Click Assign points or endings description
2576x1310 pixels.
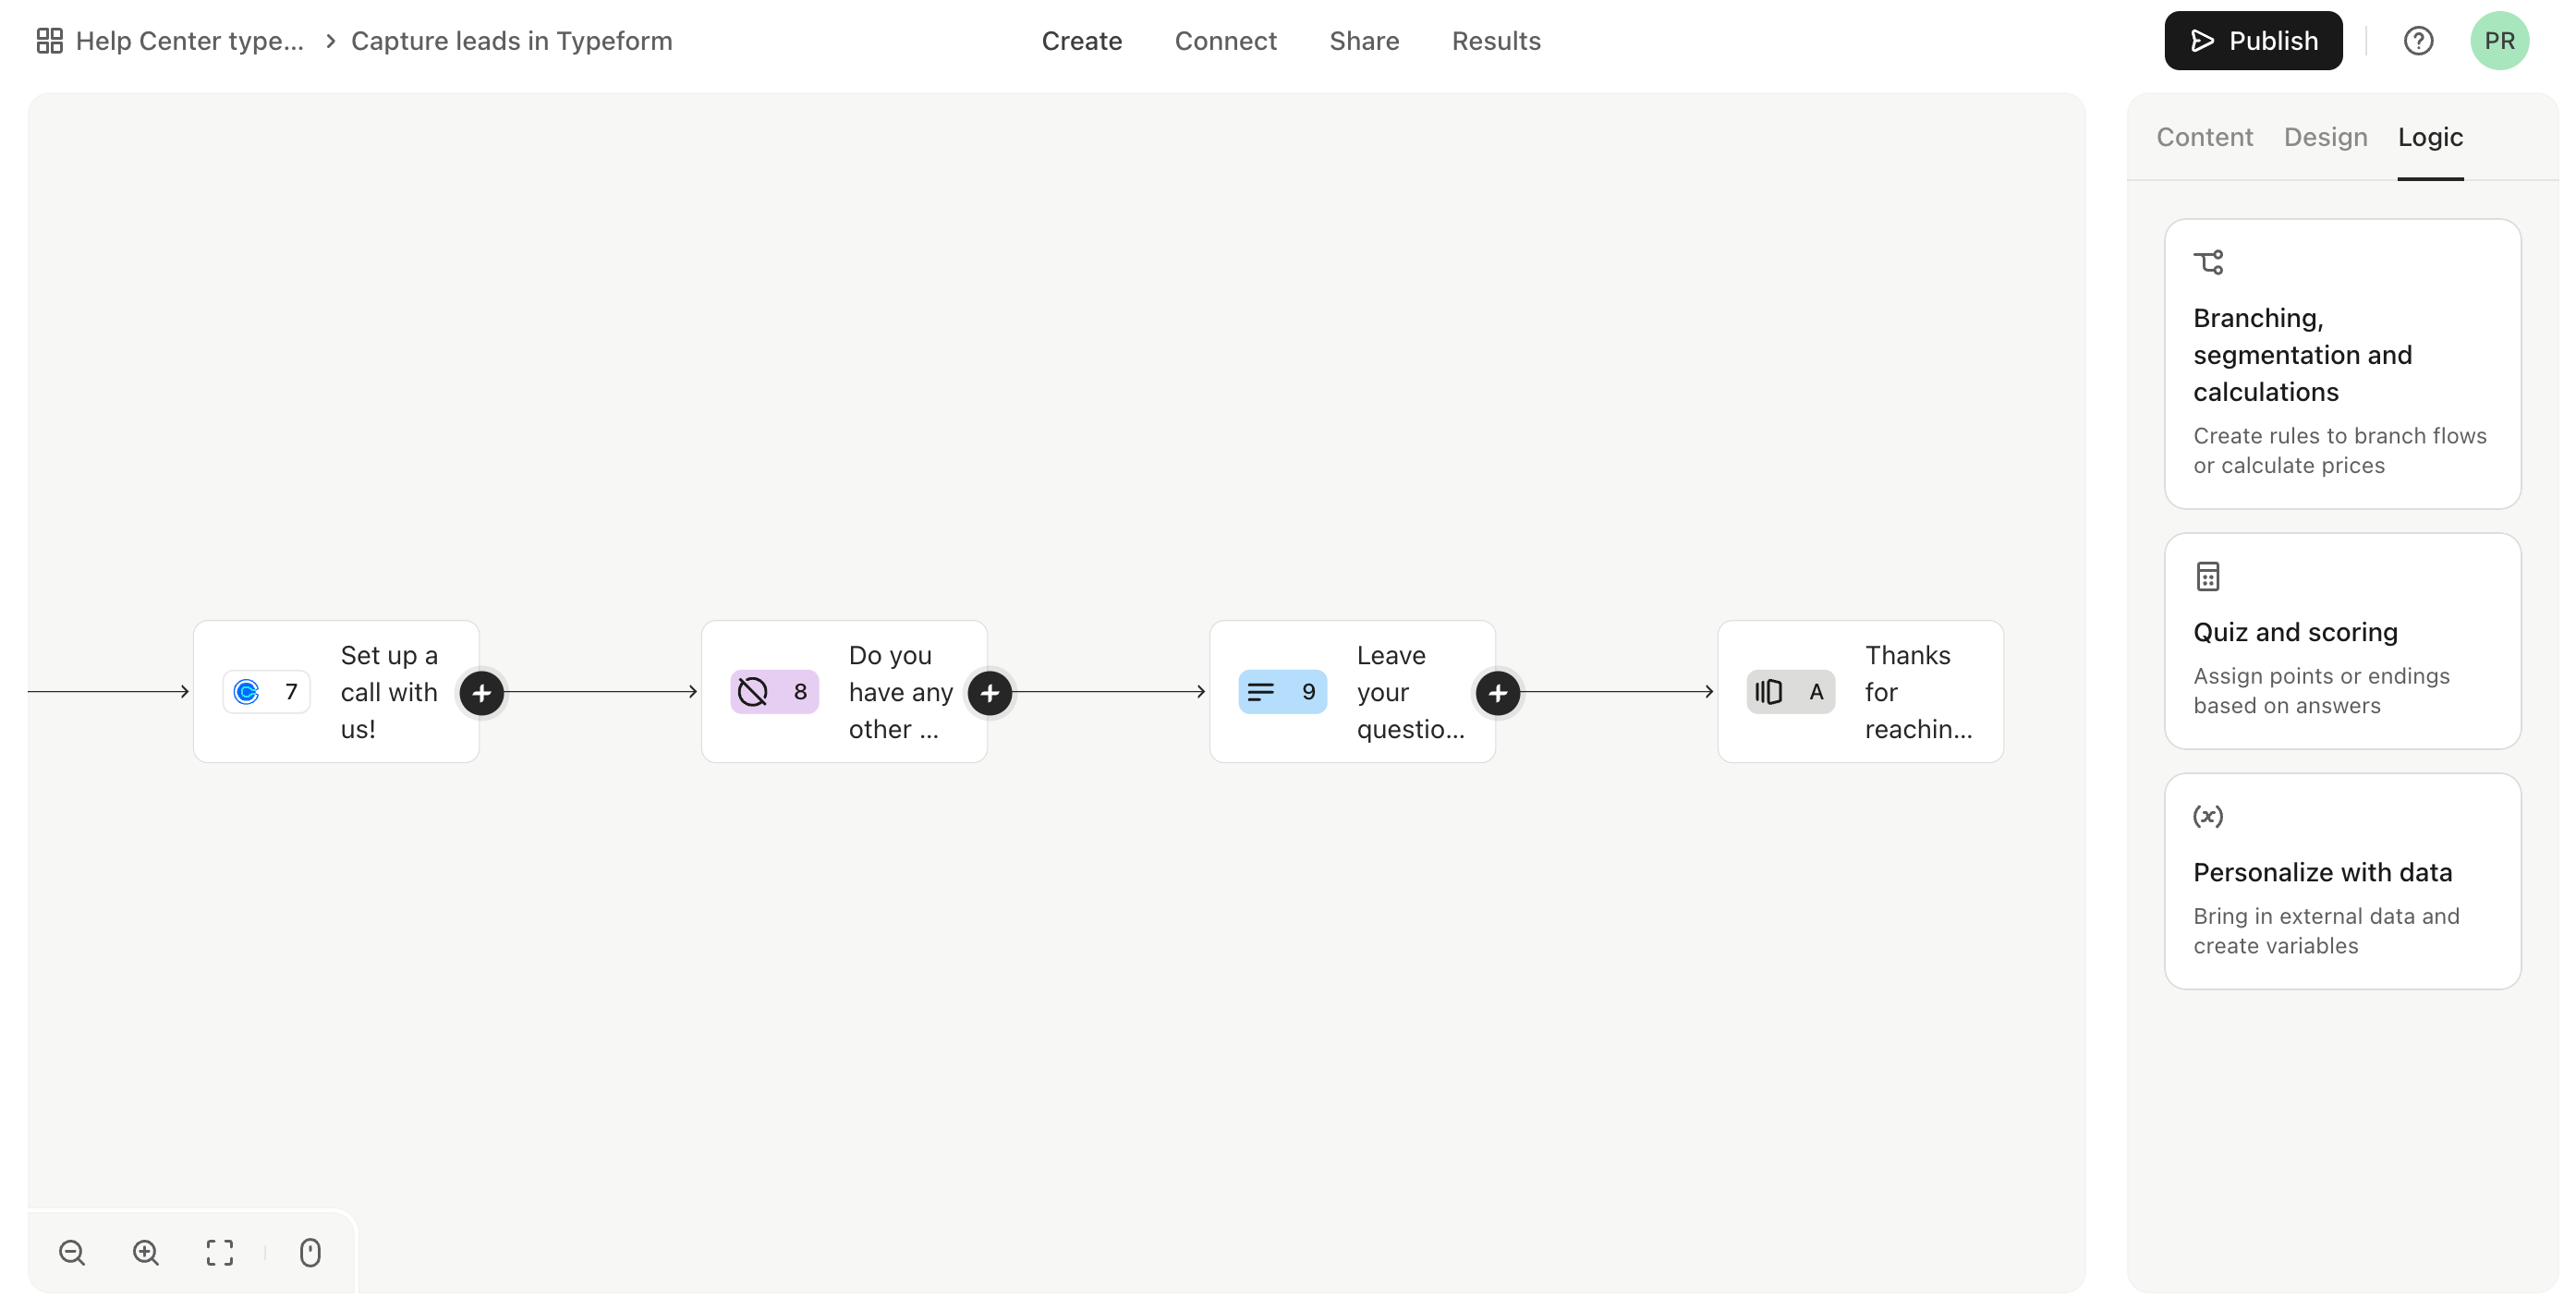[x=2321, y=691]
